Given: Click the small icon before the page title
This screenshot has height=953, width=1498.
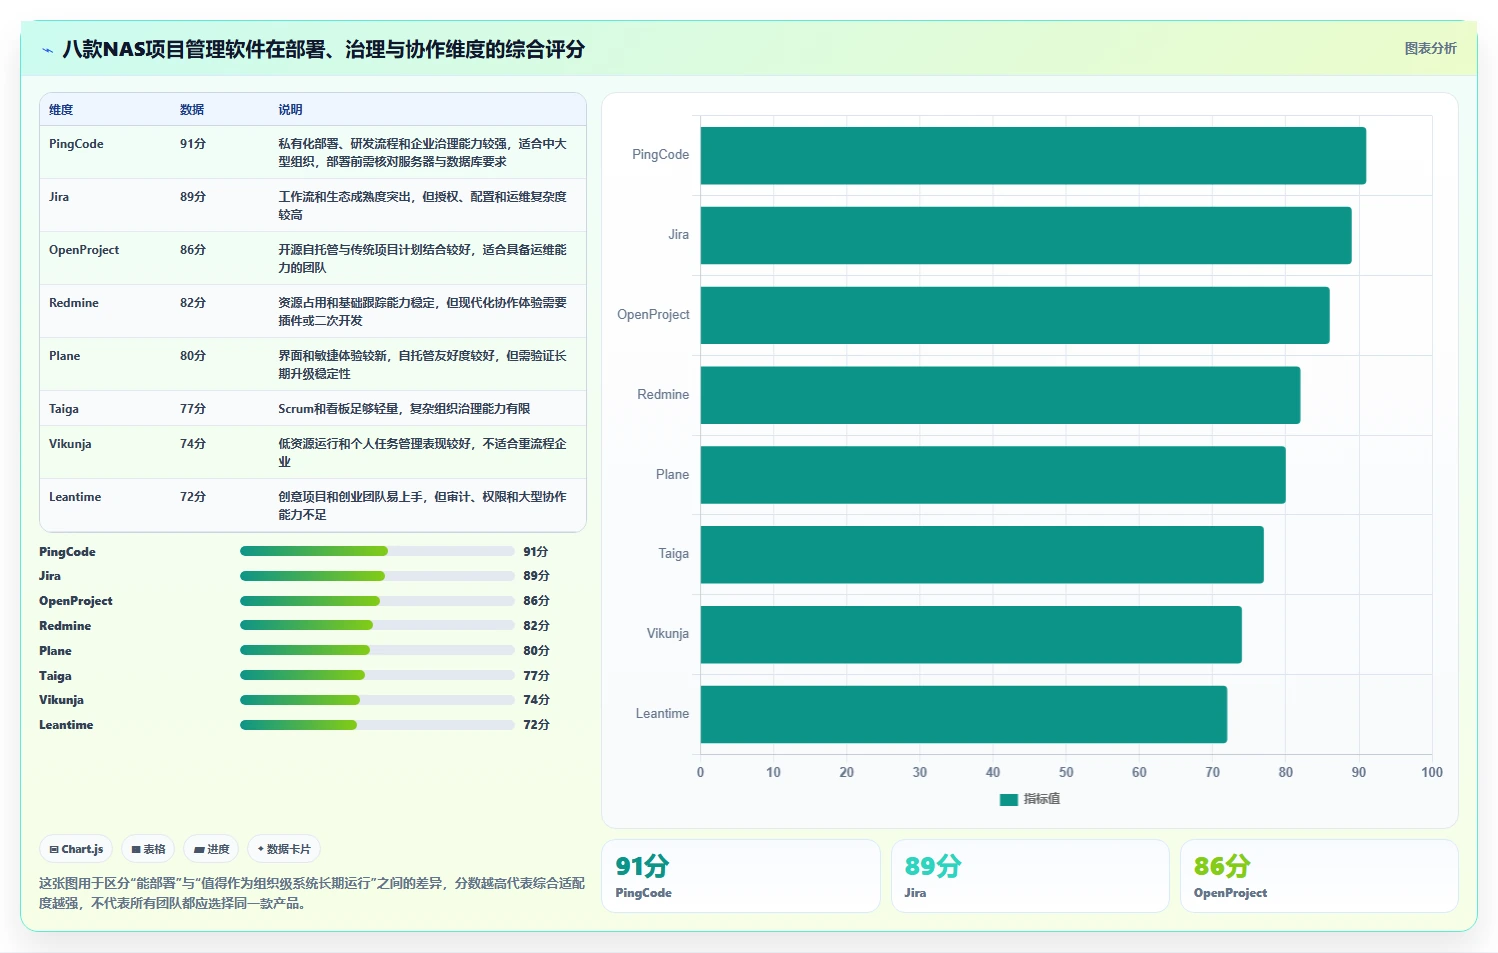Looking at the screenshot, I should click(x=47, y=50).
